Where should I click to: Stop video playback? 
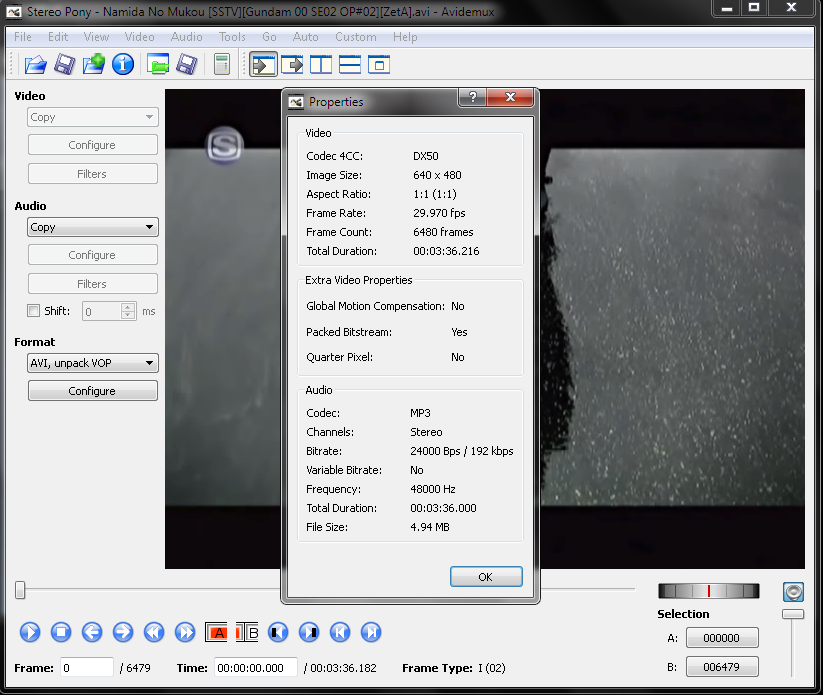(x=61, y=632)
